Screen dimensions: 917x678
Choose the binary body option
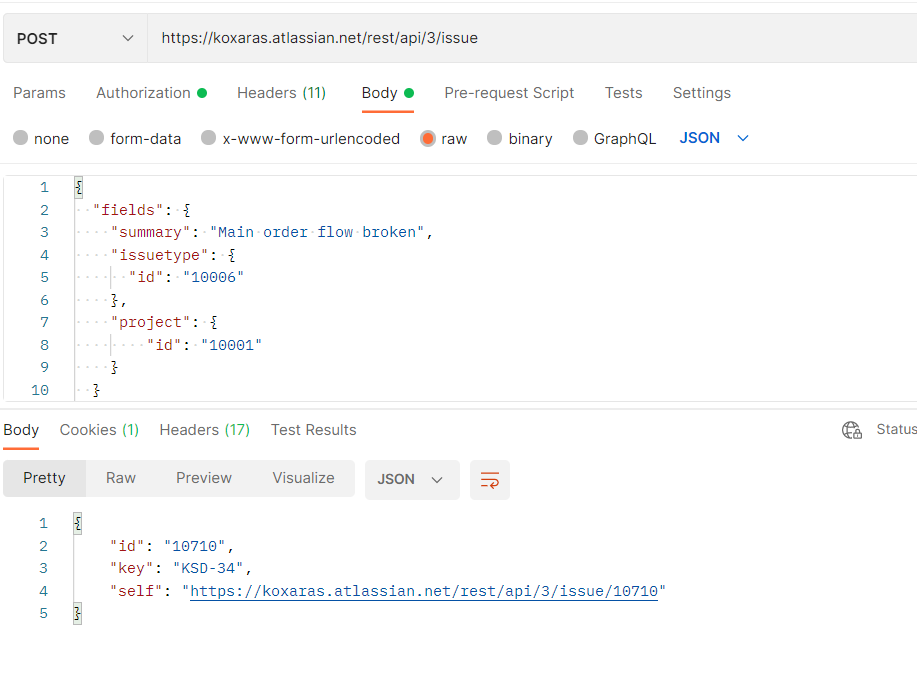[495, 138]
